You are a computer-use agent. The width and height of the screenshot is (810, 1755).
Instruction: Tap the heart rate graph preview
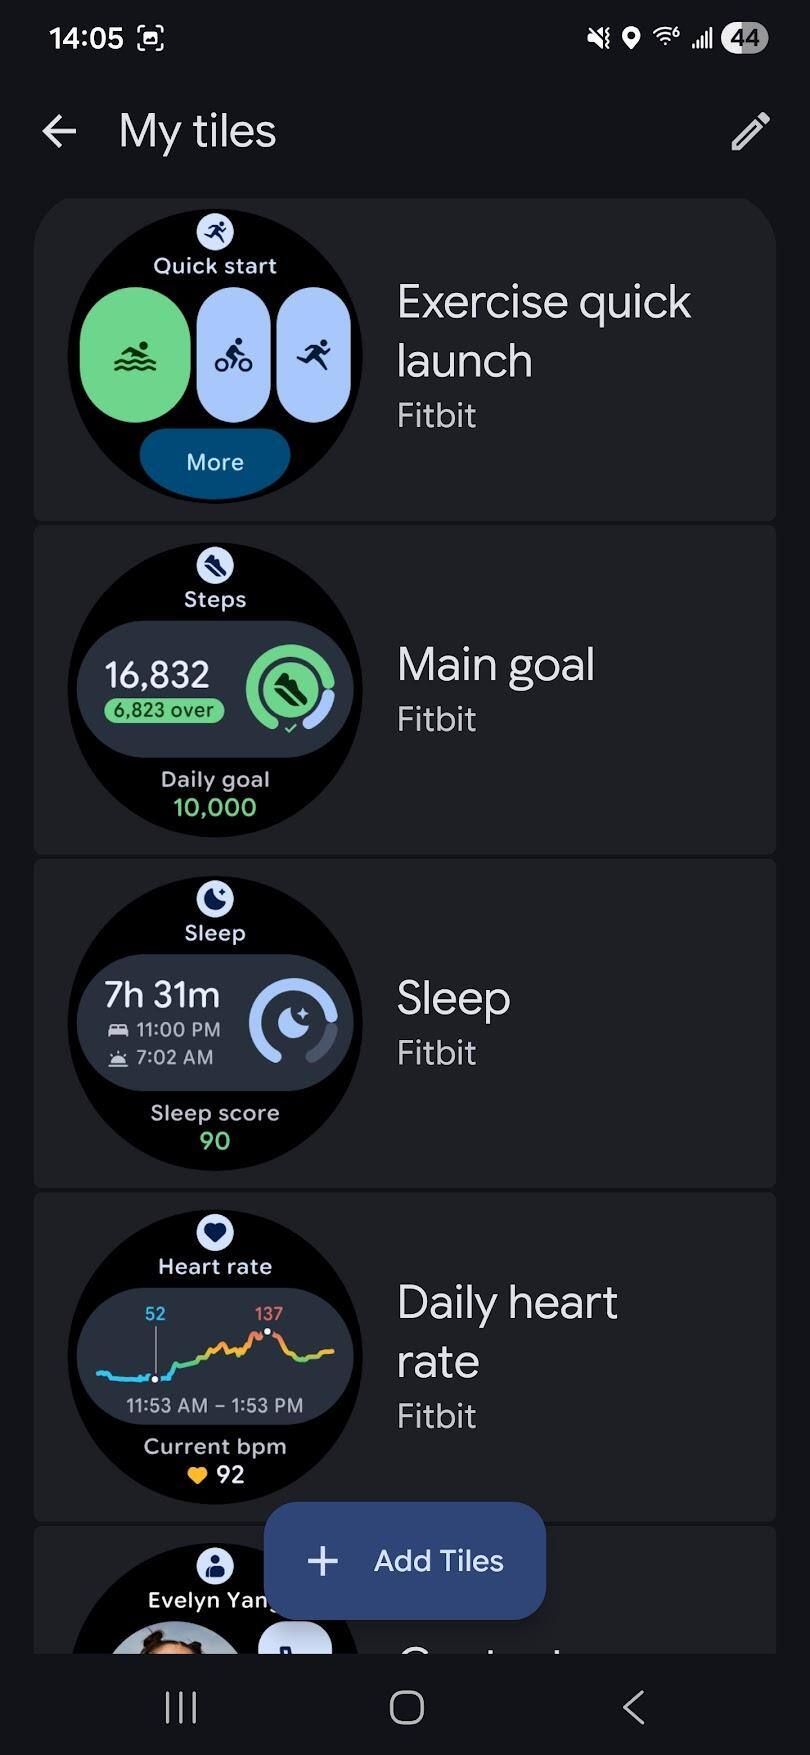pyautogui.click(x=215, y=1352)
